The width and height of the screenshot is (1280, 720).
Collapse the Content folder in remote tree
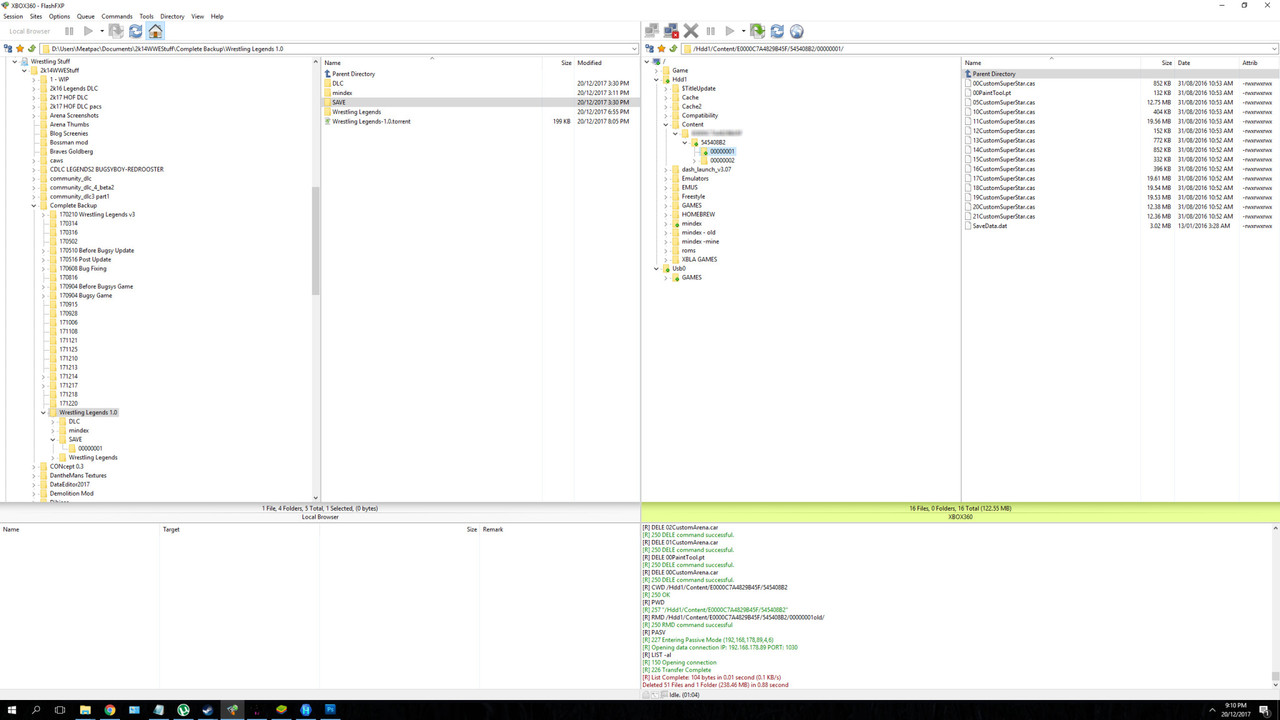tap(666, 125)
